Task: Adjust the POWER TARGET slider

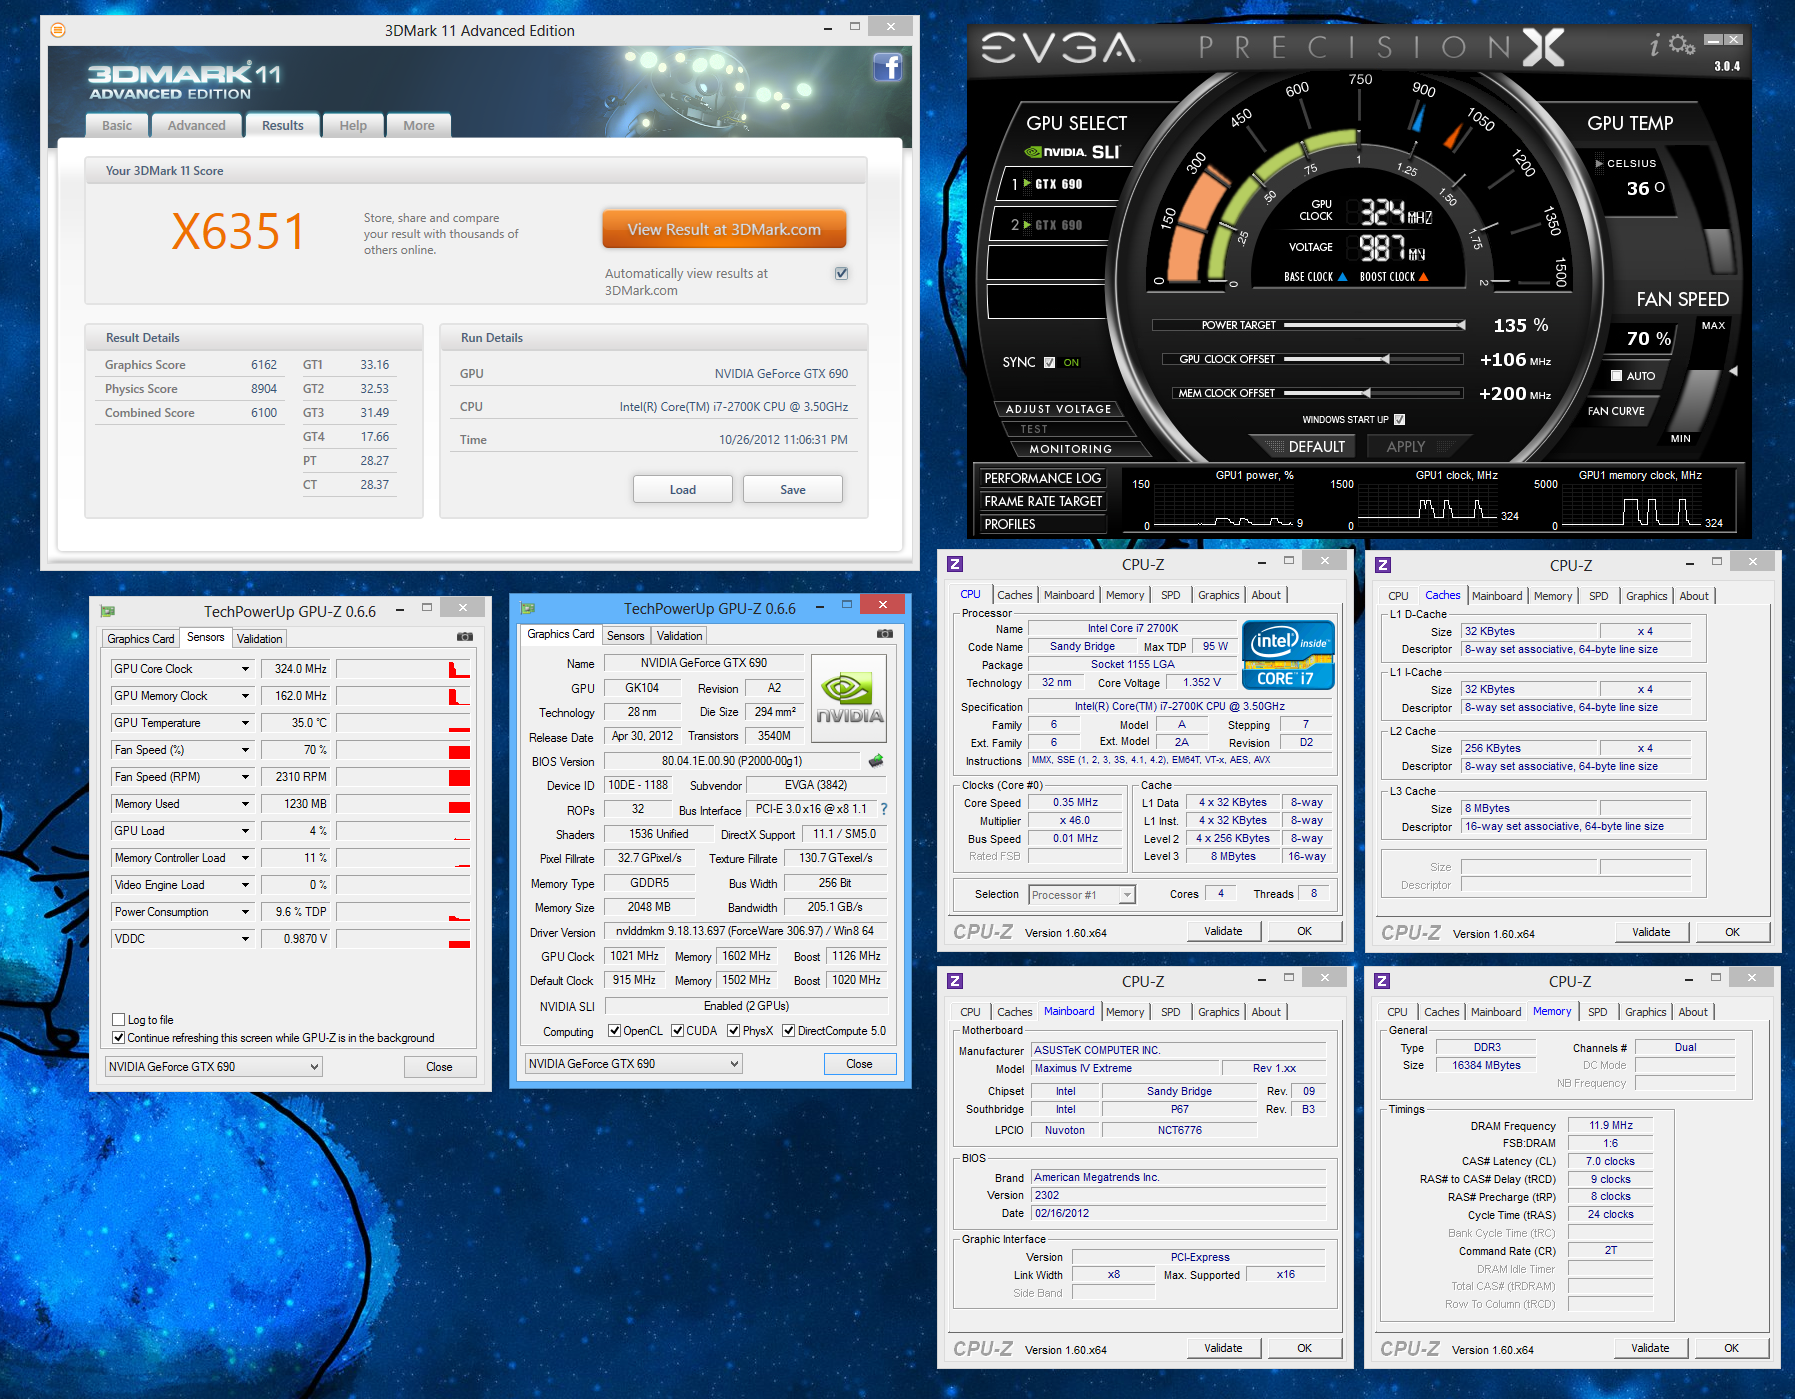Action: click(x=1374, y=325)
